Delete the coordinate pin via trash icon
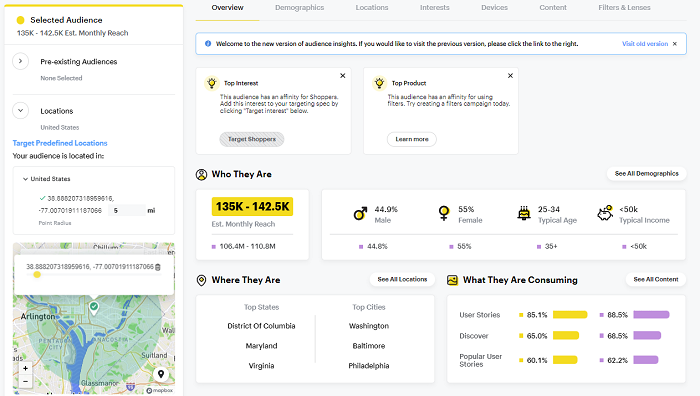The image size is (700, 396). (158, 267)
